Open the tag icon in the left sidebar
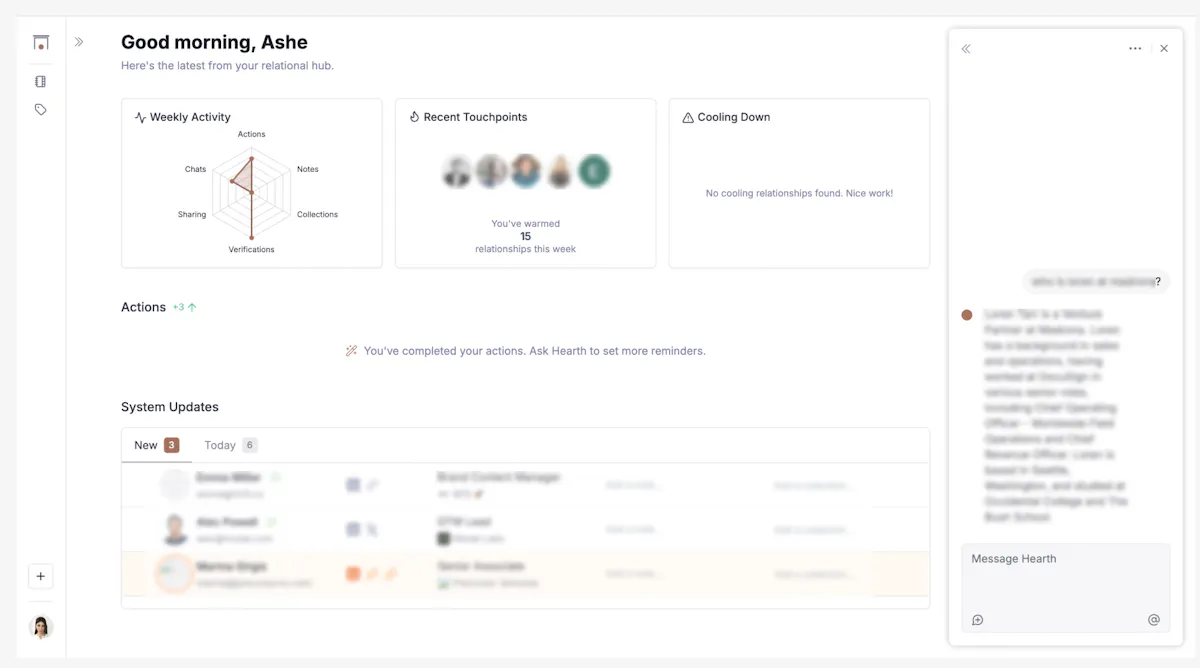Viewport: 1200px width, 668px height. point(40,110)
